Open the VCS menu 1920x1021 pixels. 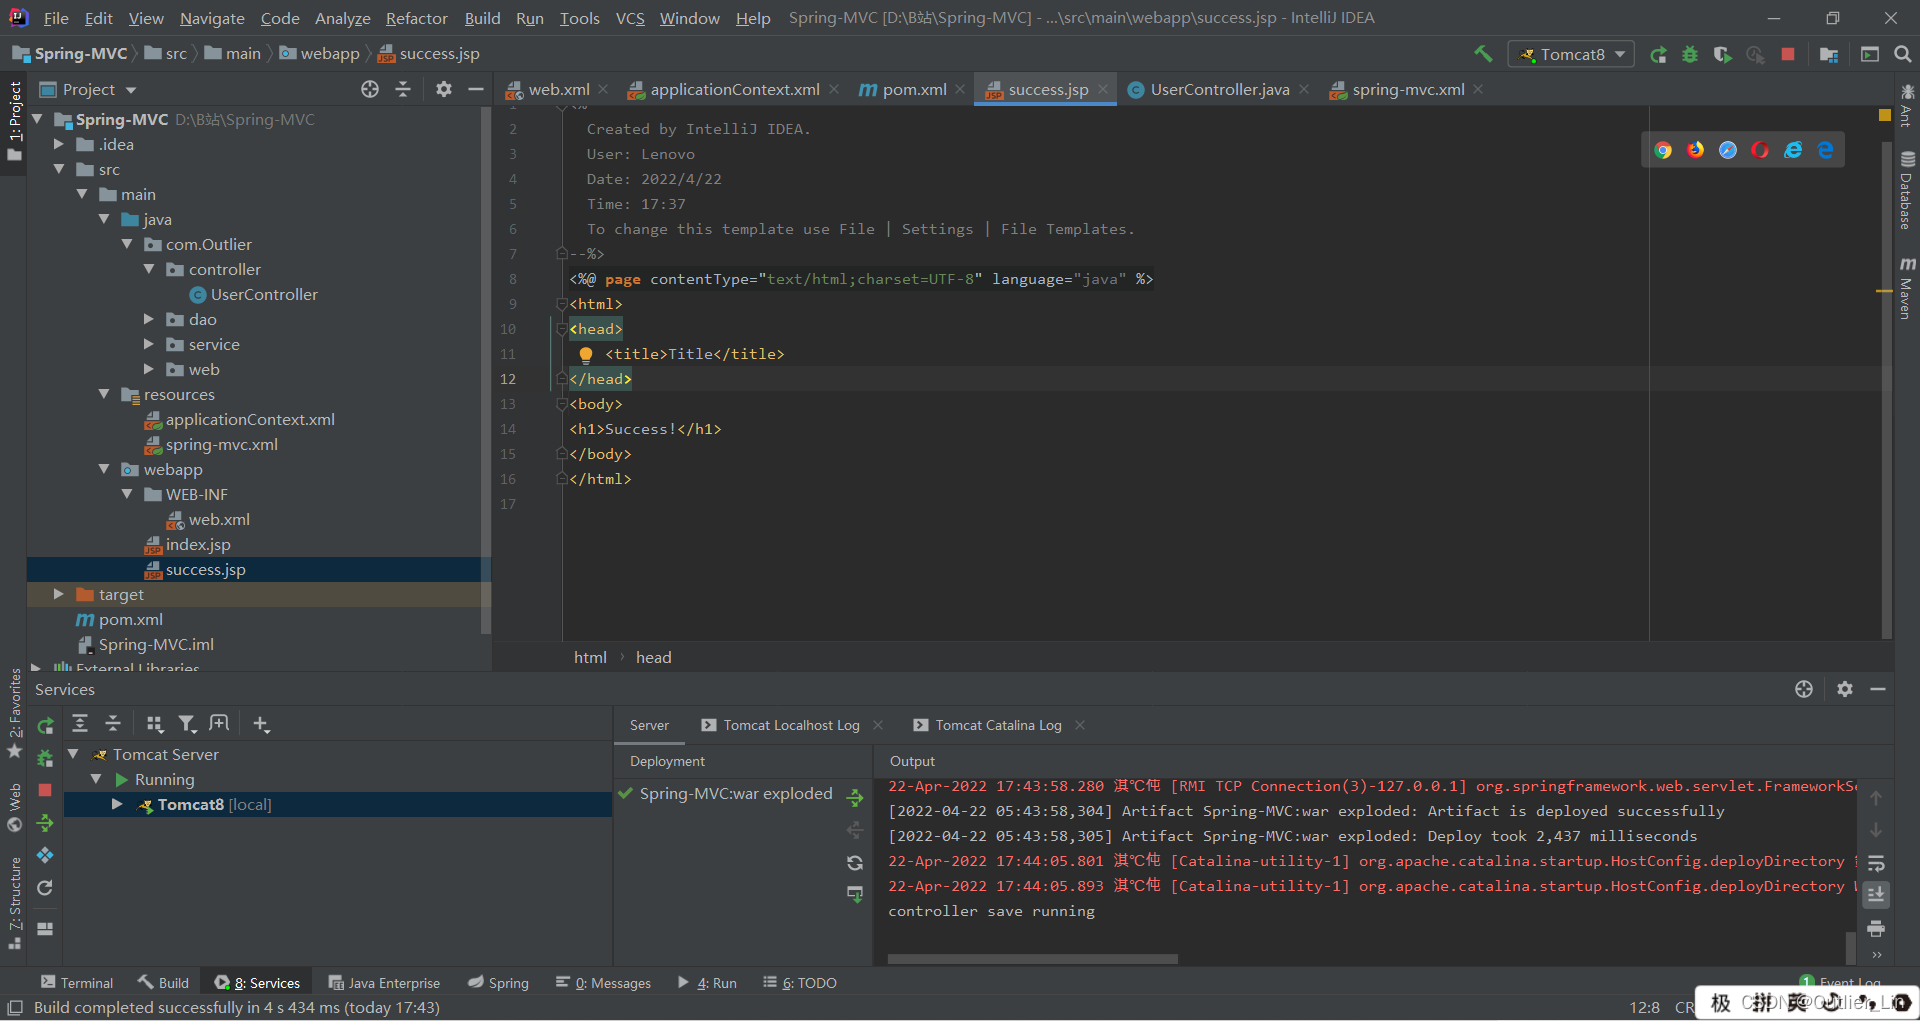[630, 18]
